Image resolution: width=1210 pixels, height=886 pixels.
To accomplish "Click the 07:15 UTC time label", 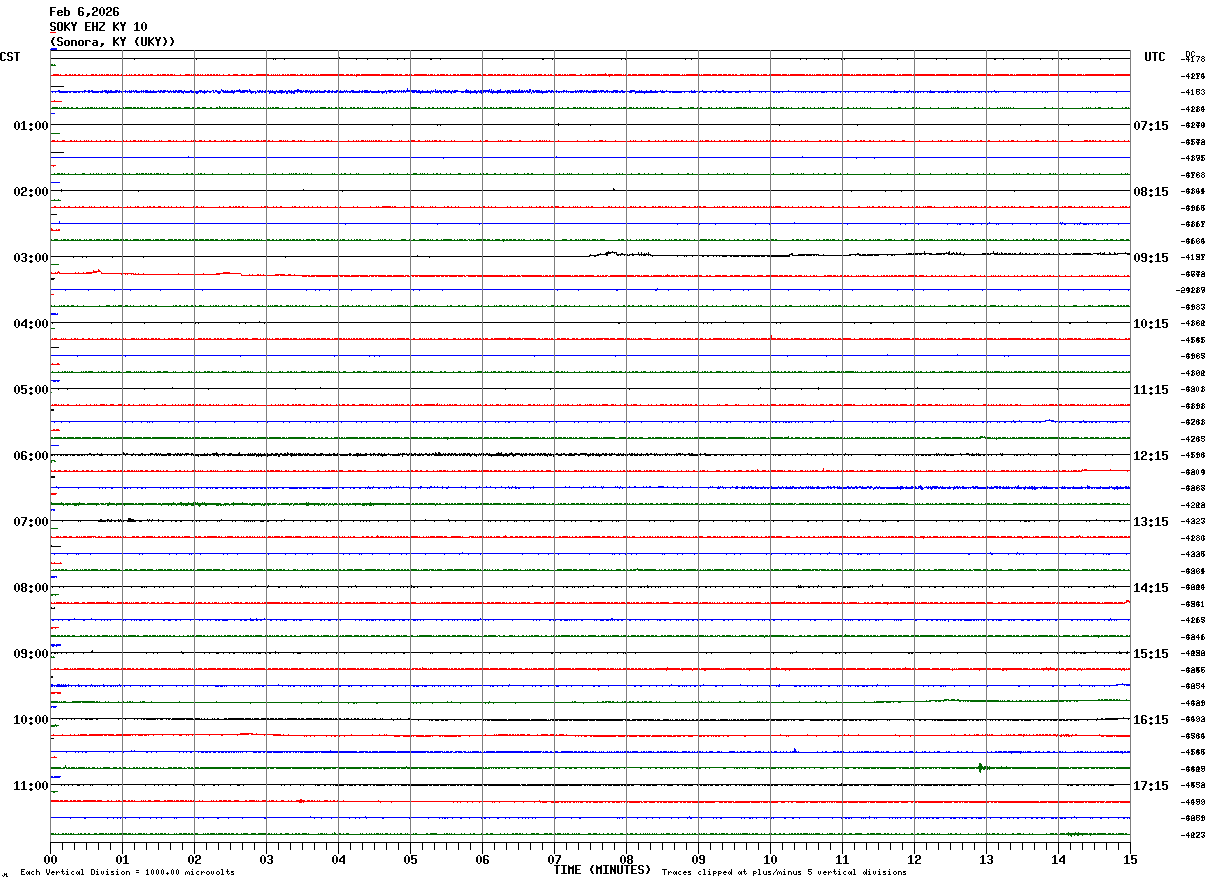I will [1150, 126].
